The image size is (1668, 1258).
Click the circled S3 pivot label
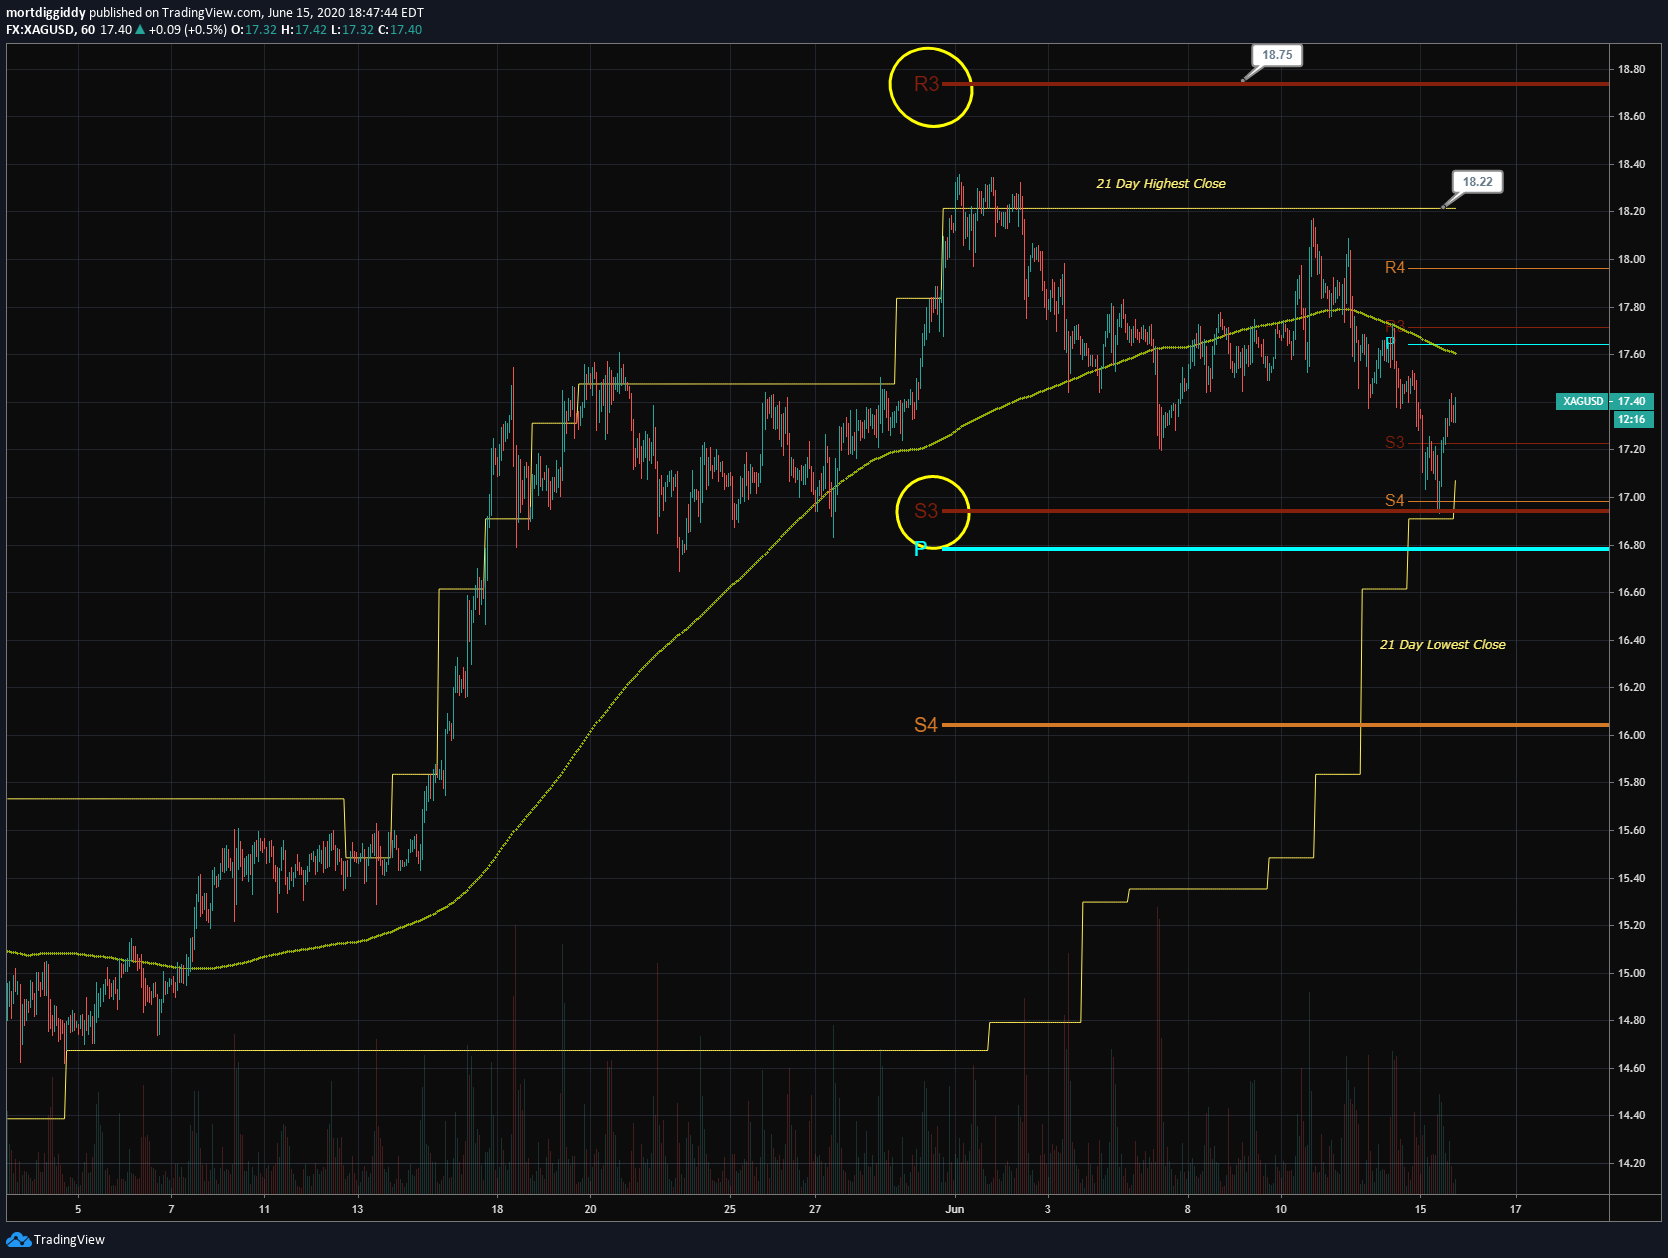point(926,511)
